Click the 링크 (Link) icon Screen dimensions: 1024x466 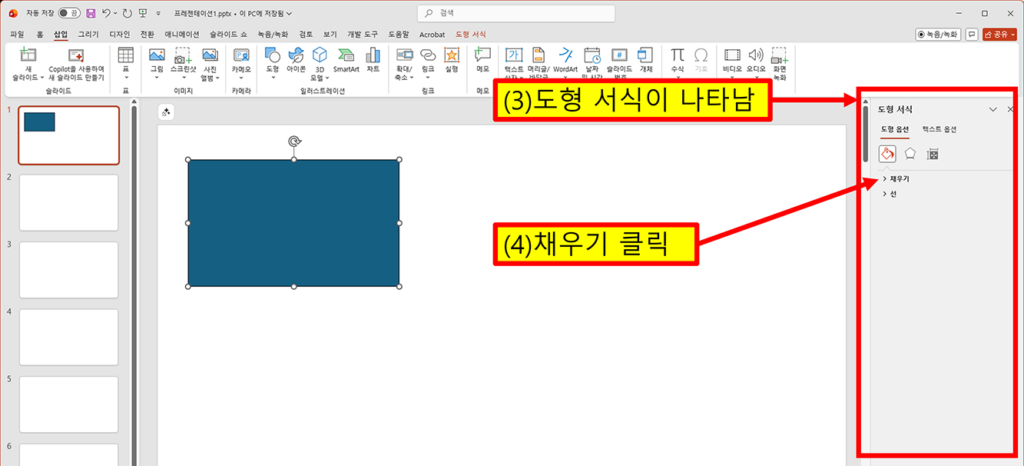428,55
